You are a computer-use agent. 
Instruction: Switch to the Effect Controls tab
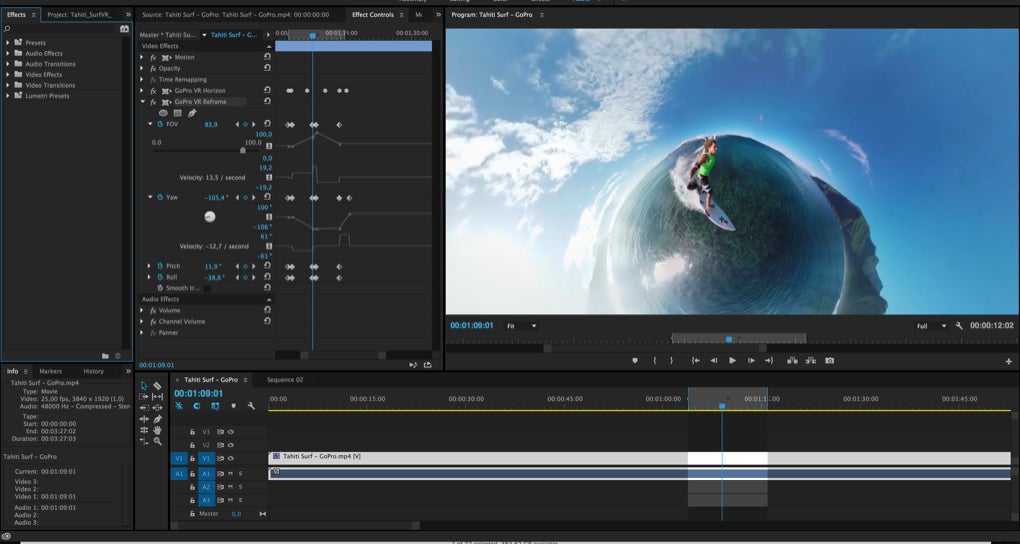pos(373,14)
